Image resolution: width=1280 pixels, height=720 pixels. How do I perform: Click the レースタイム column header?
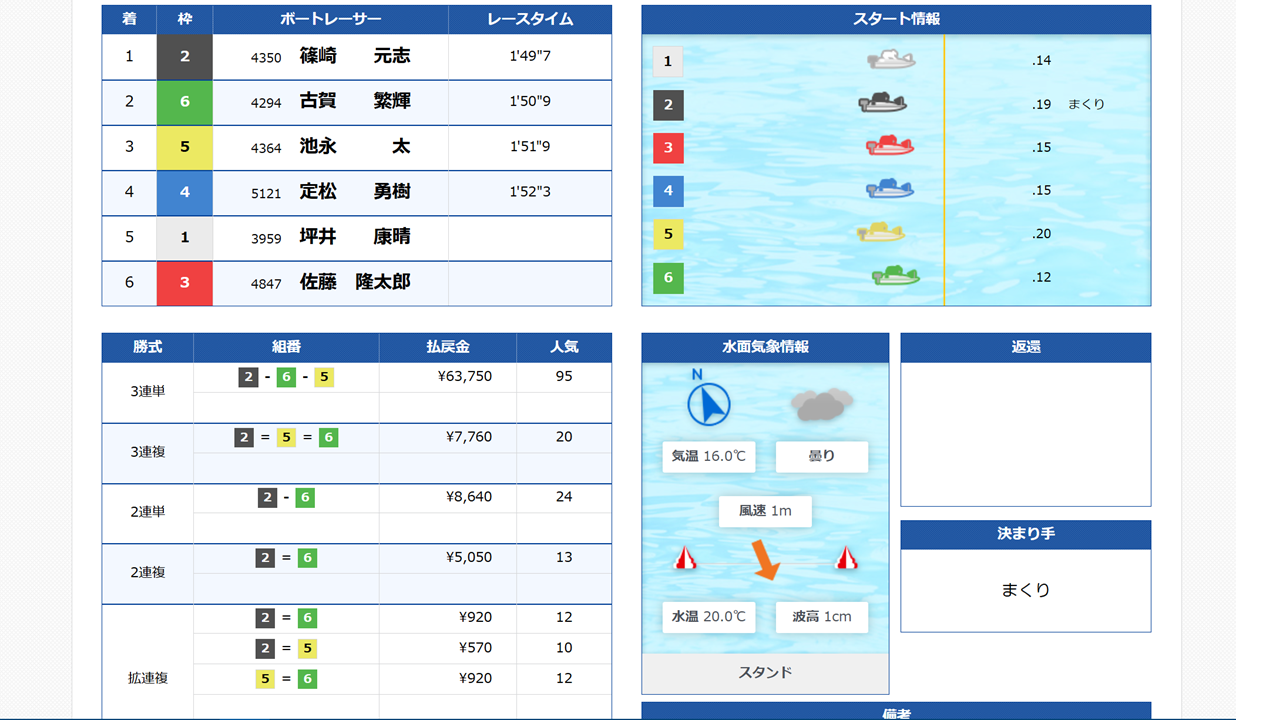tap(530, 20)
